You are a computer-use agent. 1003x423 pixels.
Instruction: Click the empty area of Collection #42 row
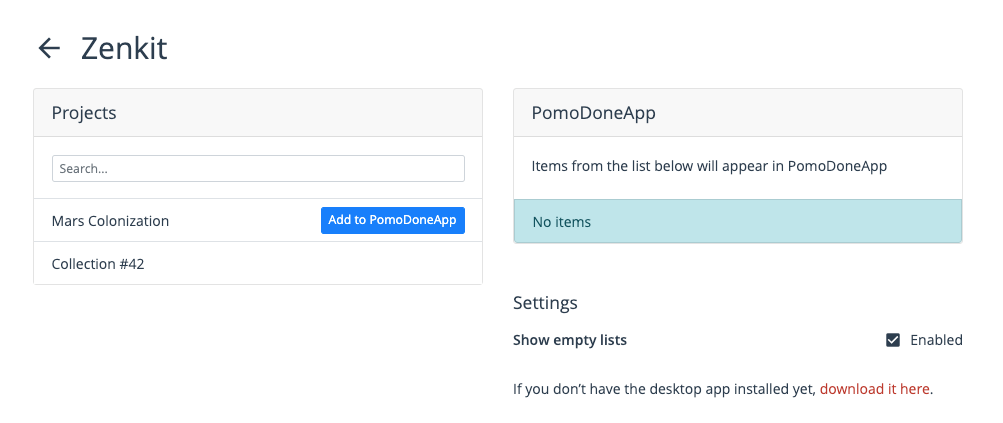313,264
